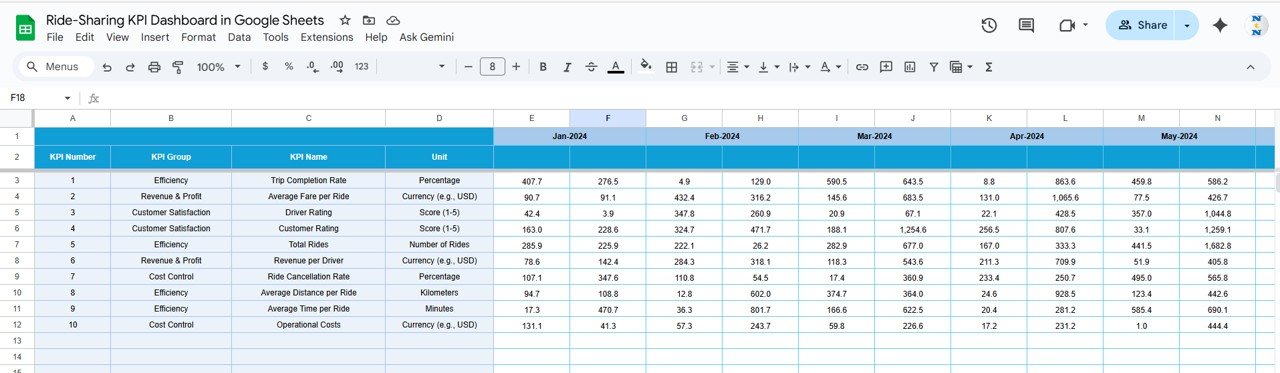The width and height of the screenshot is (1280, 373).
Task: Click the Redo arrow
Action: point(130,67)
